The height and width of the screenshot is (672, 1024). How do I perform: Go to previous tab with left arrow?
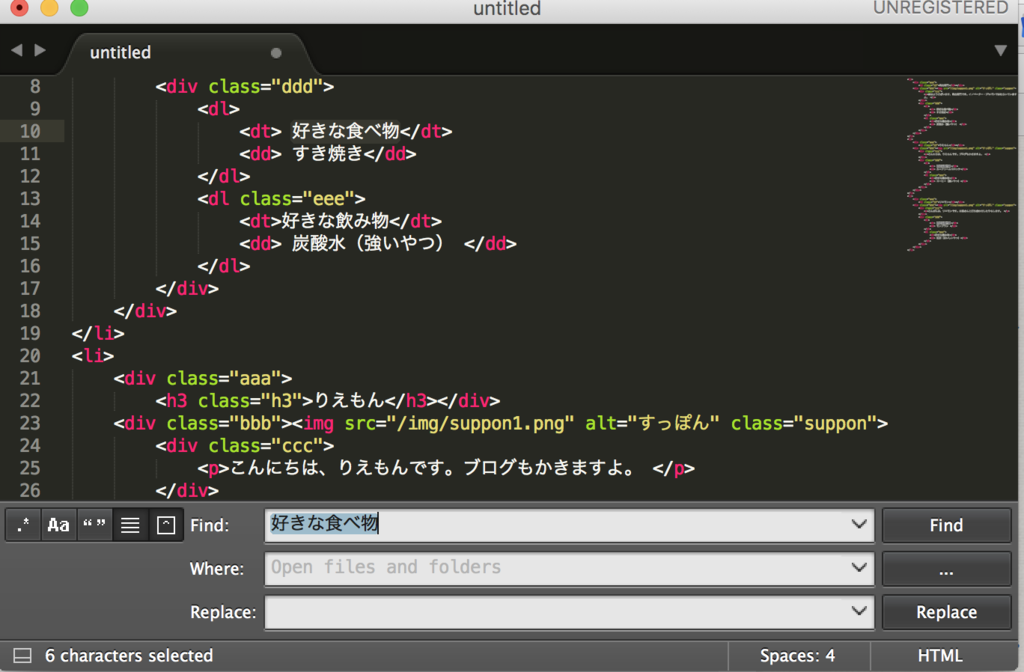tap(17, 50)
